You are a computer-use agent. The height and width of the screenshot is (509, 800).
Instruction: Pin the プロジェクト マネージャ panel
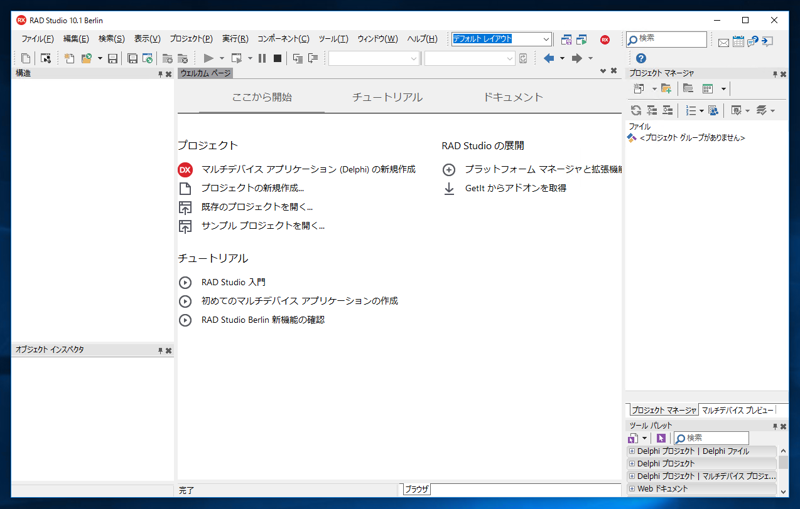coord(775,74)
